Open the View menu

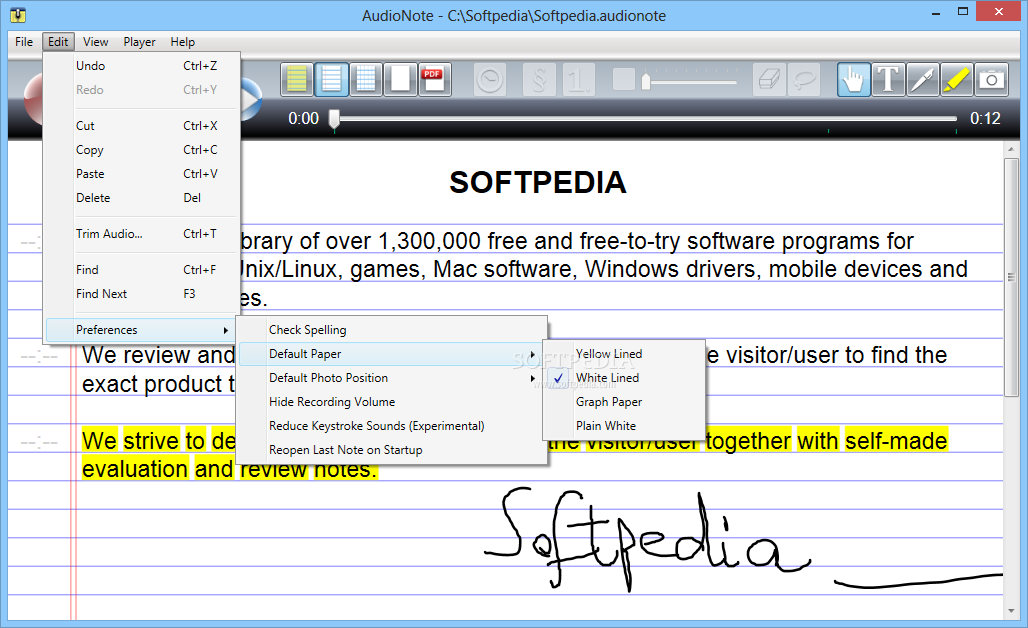click(96, 42)
